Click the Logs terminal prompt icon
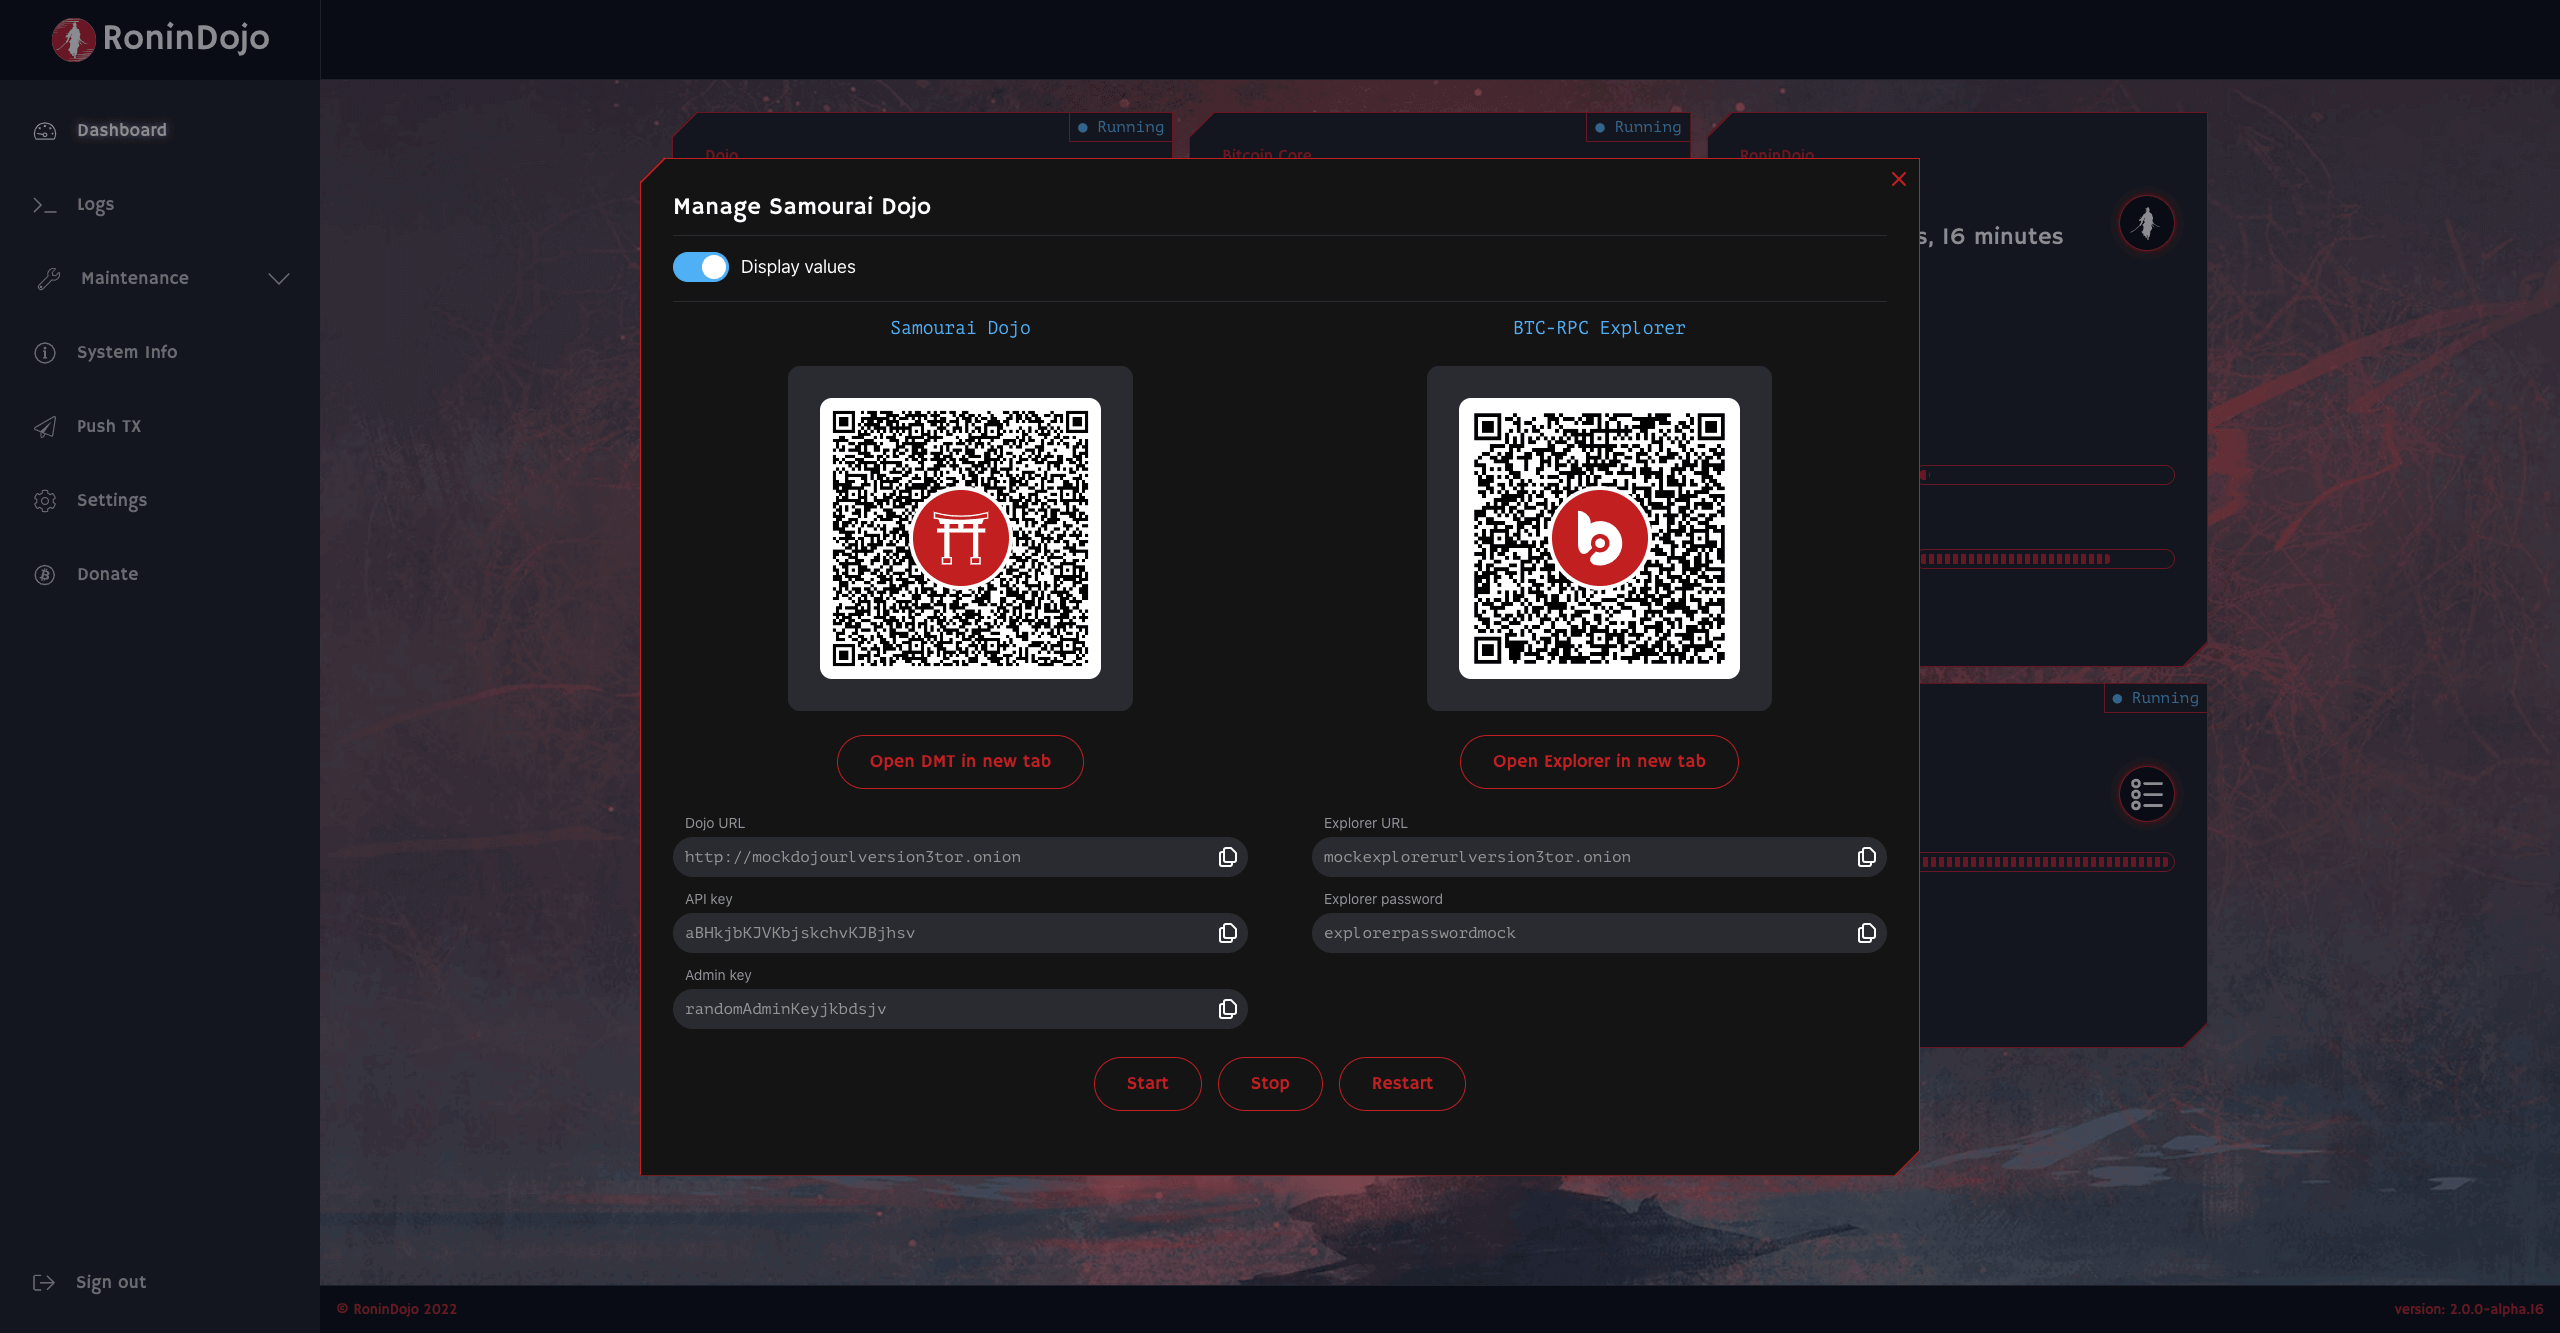Viewport: 2560px width, 1333px height. (x=45, y=205)
